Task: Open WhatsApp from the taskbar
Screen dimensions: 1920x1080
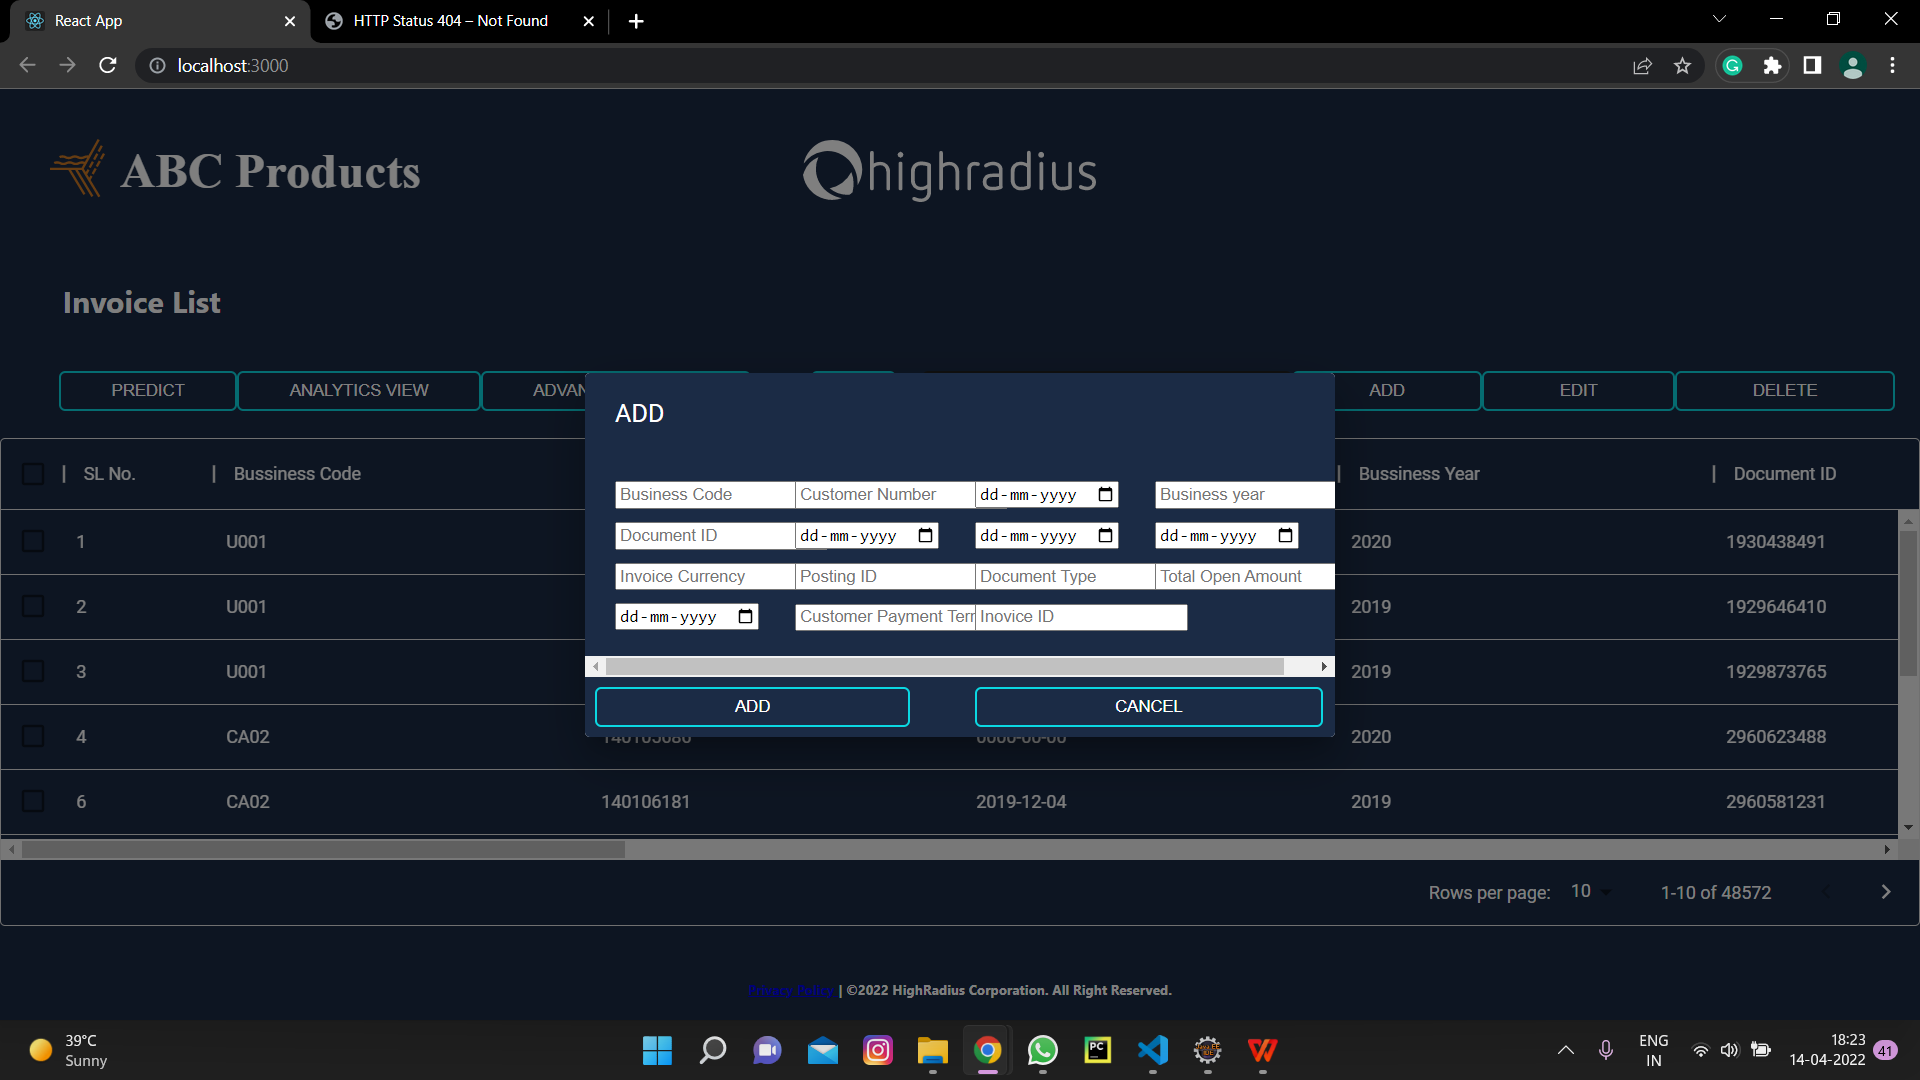Action: point(1042,1051)
